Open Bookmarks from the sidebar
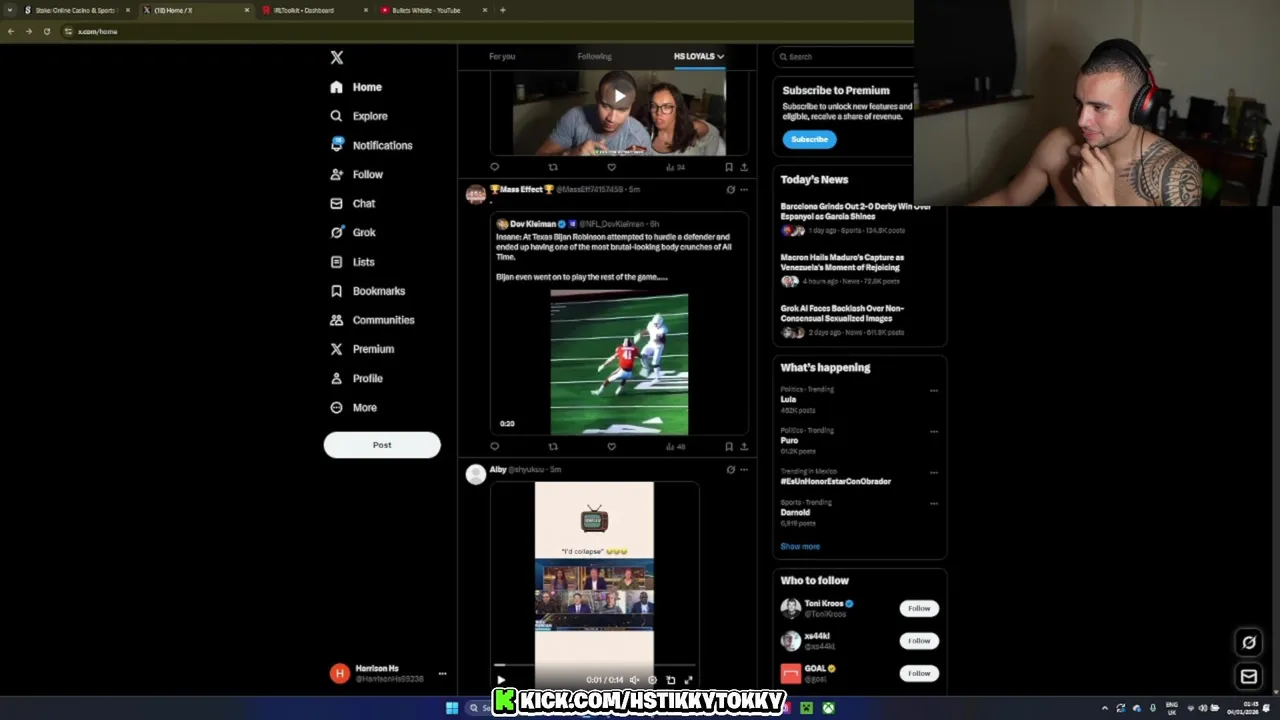Viewport: 1280px width, 720px height. 367,291
